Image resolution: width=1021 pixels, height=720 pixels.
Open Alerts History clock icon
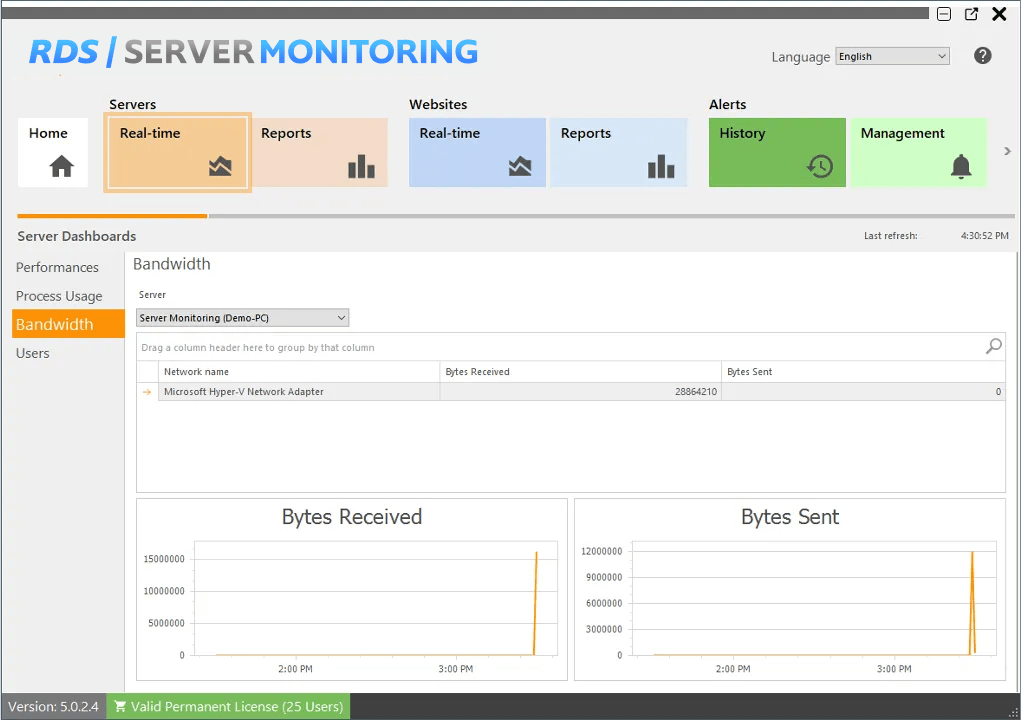820,167
